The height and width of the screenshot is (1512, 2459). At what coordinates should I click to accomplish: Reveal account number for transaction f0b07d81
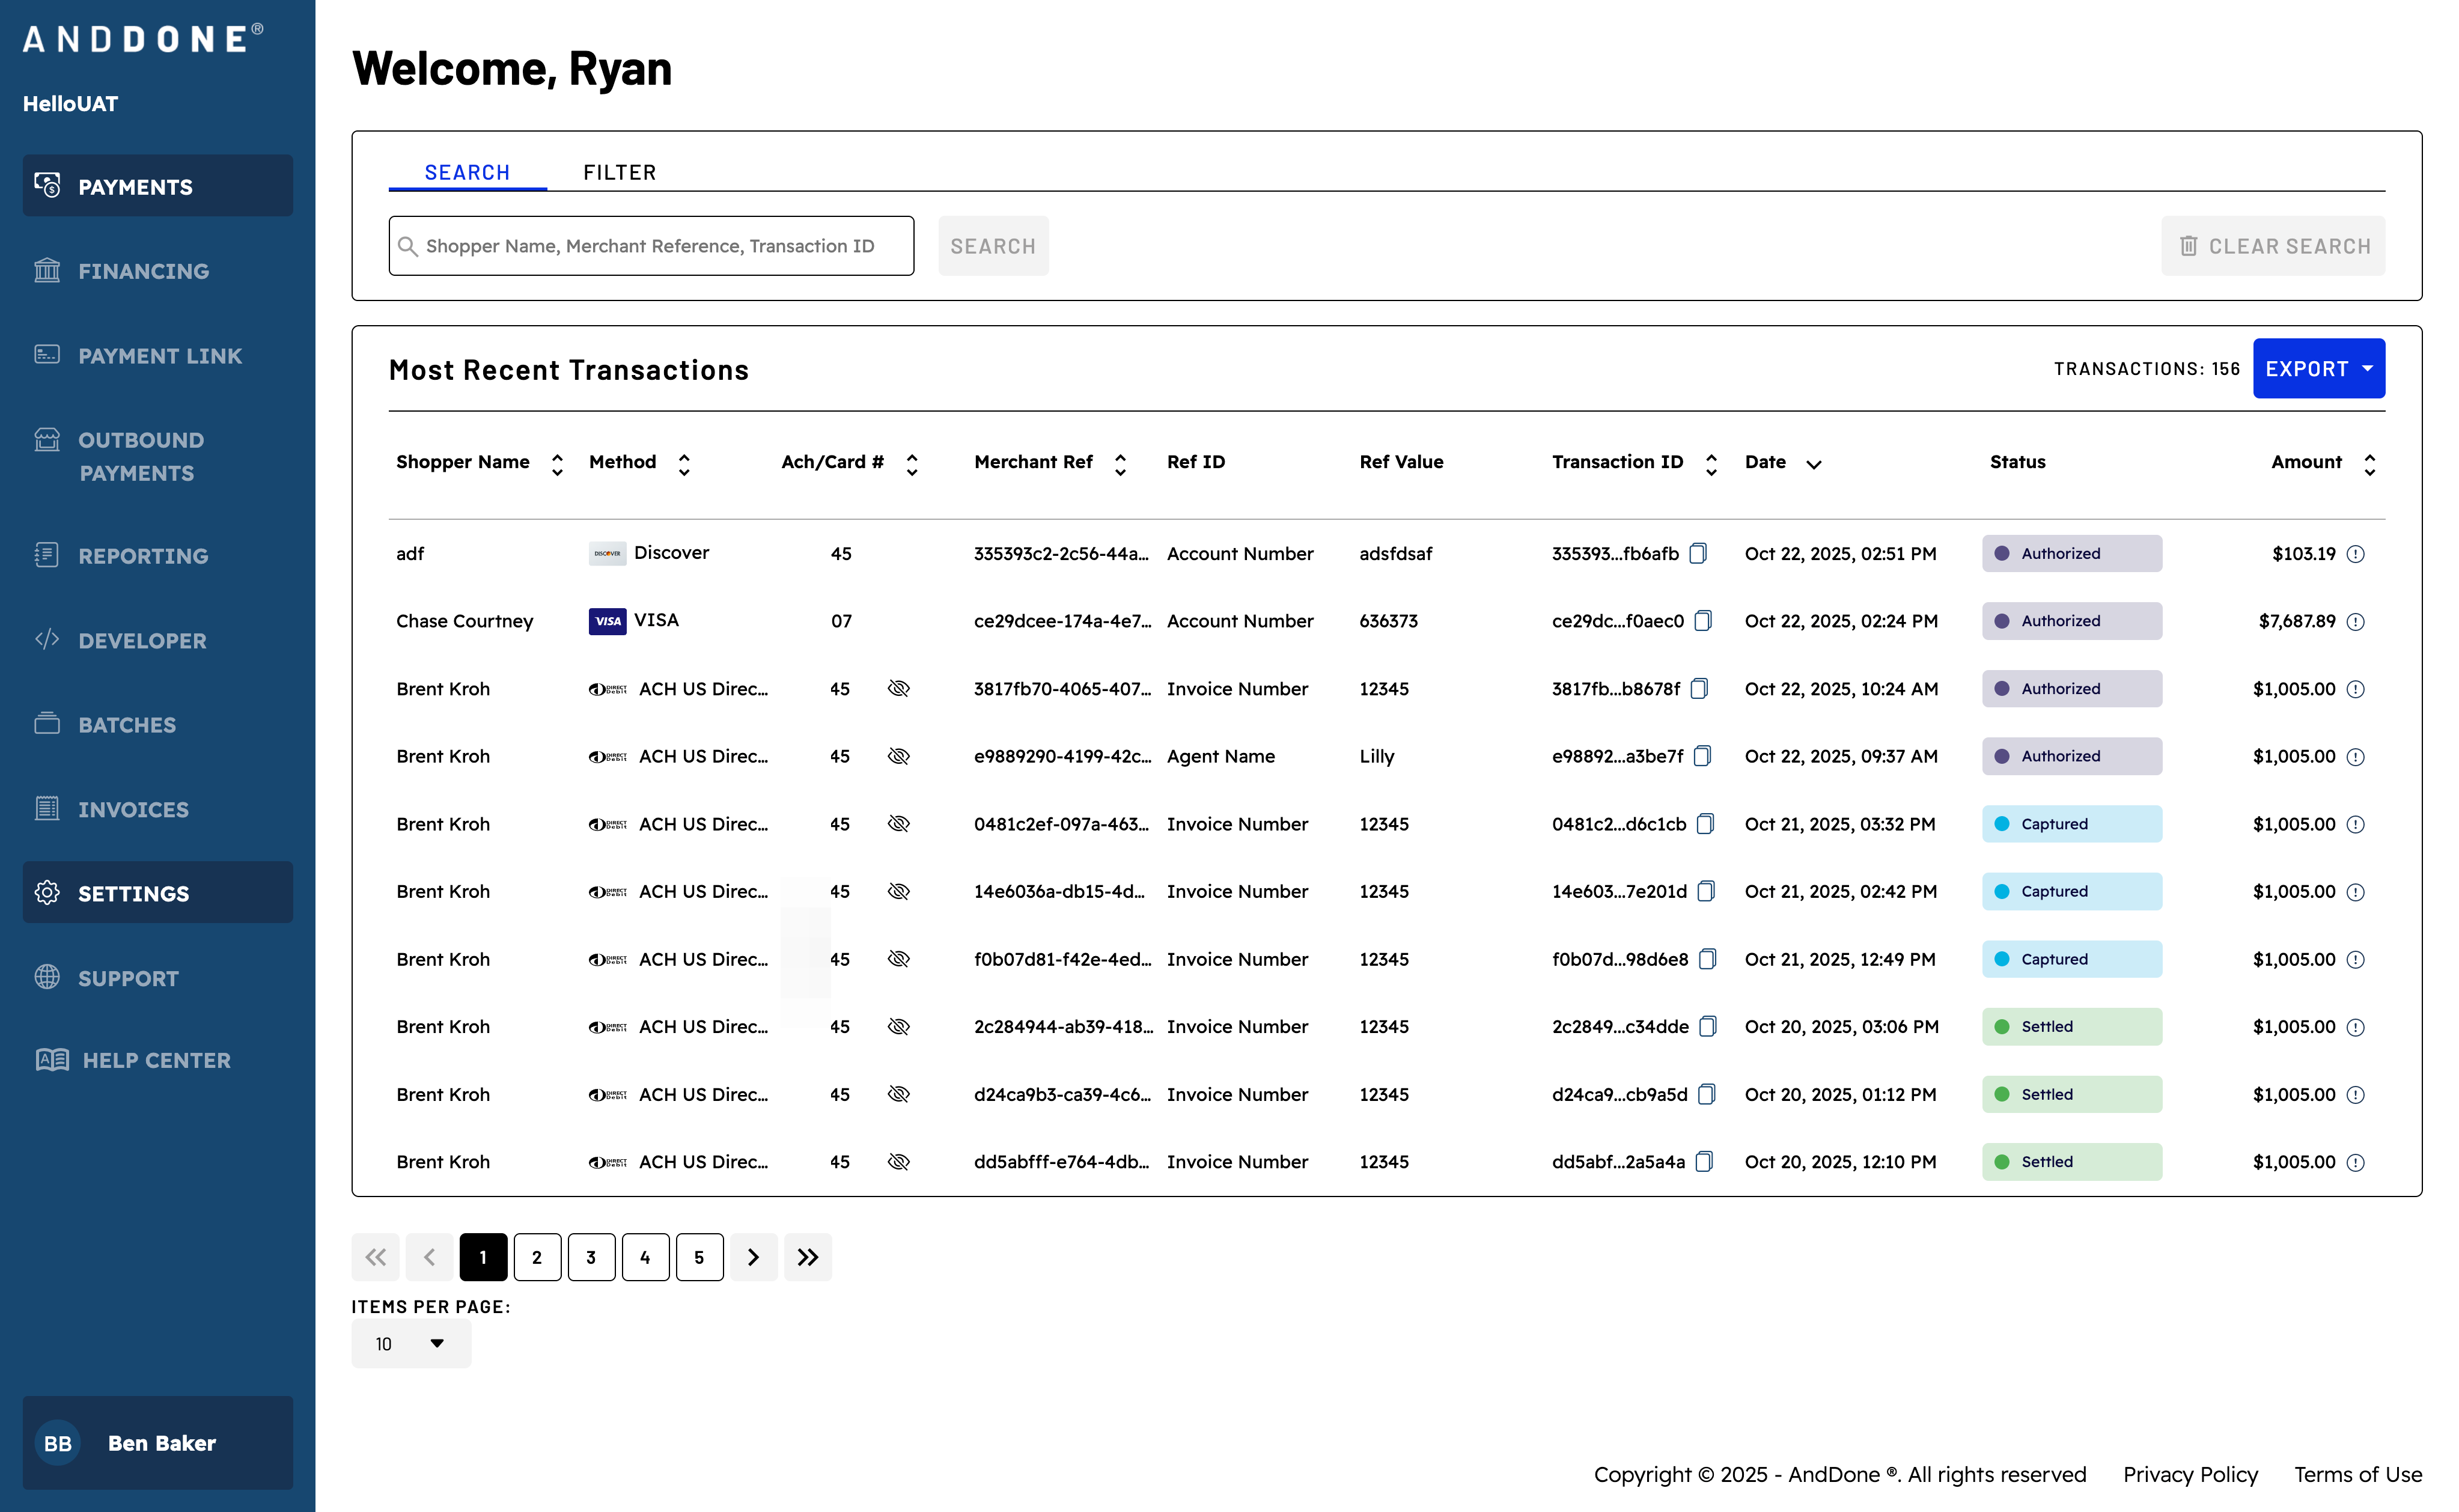click(898, 959)
